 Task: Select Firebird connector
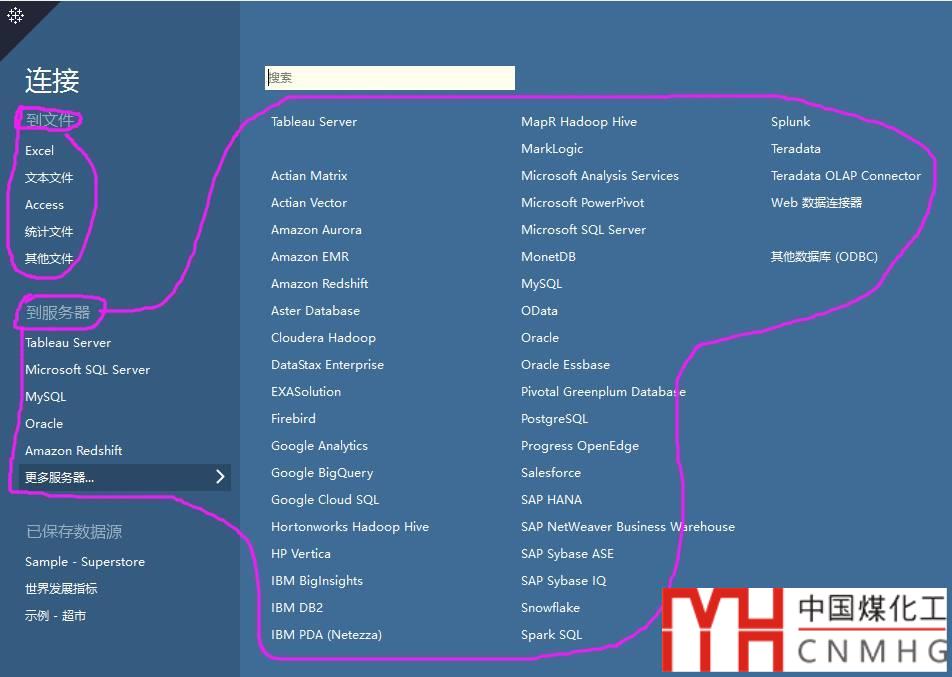pos(293,418)
